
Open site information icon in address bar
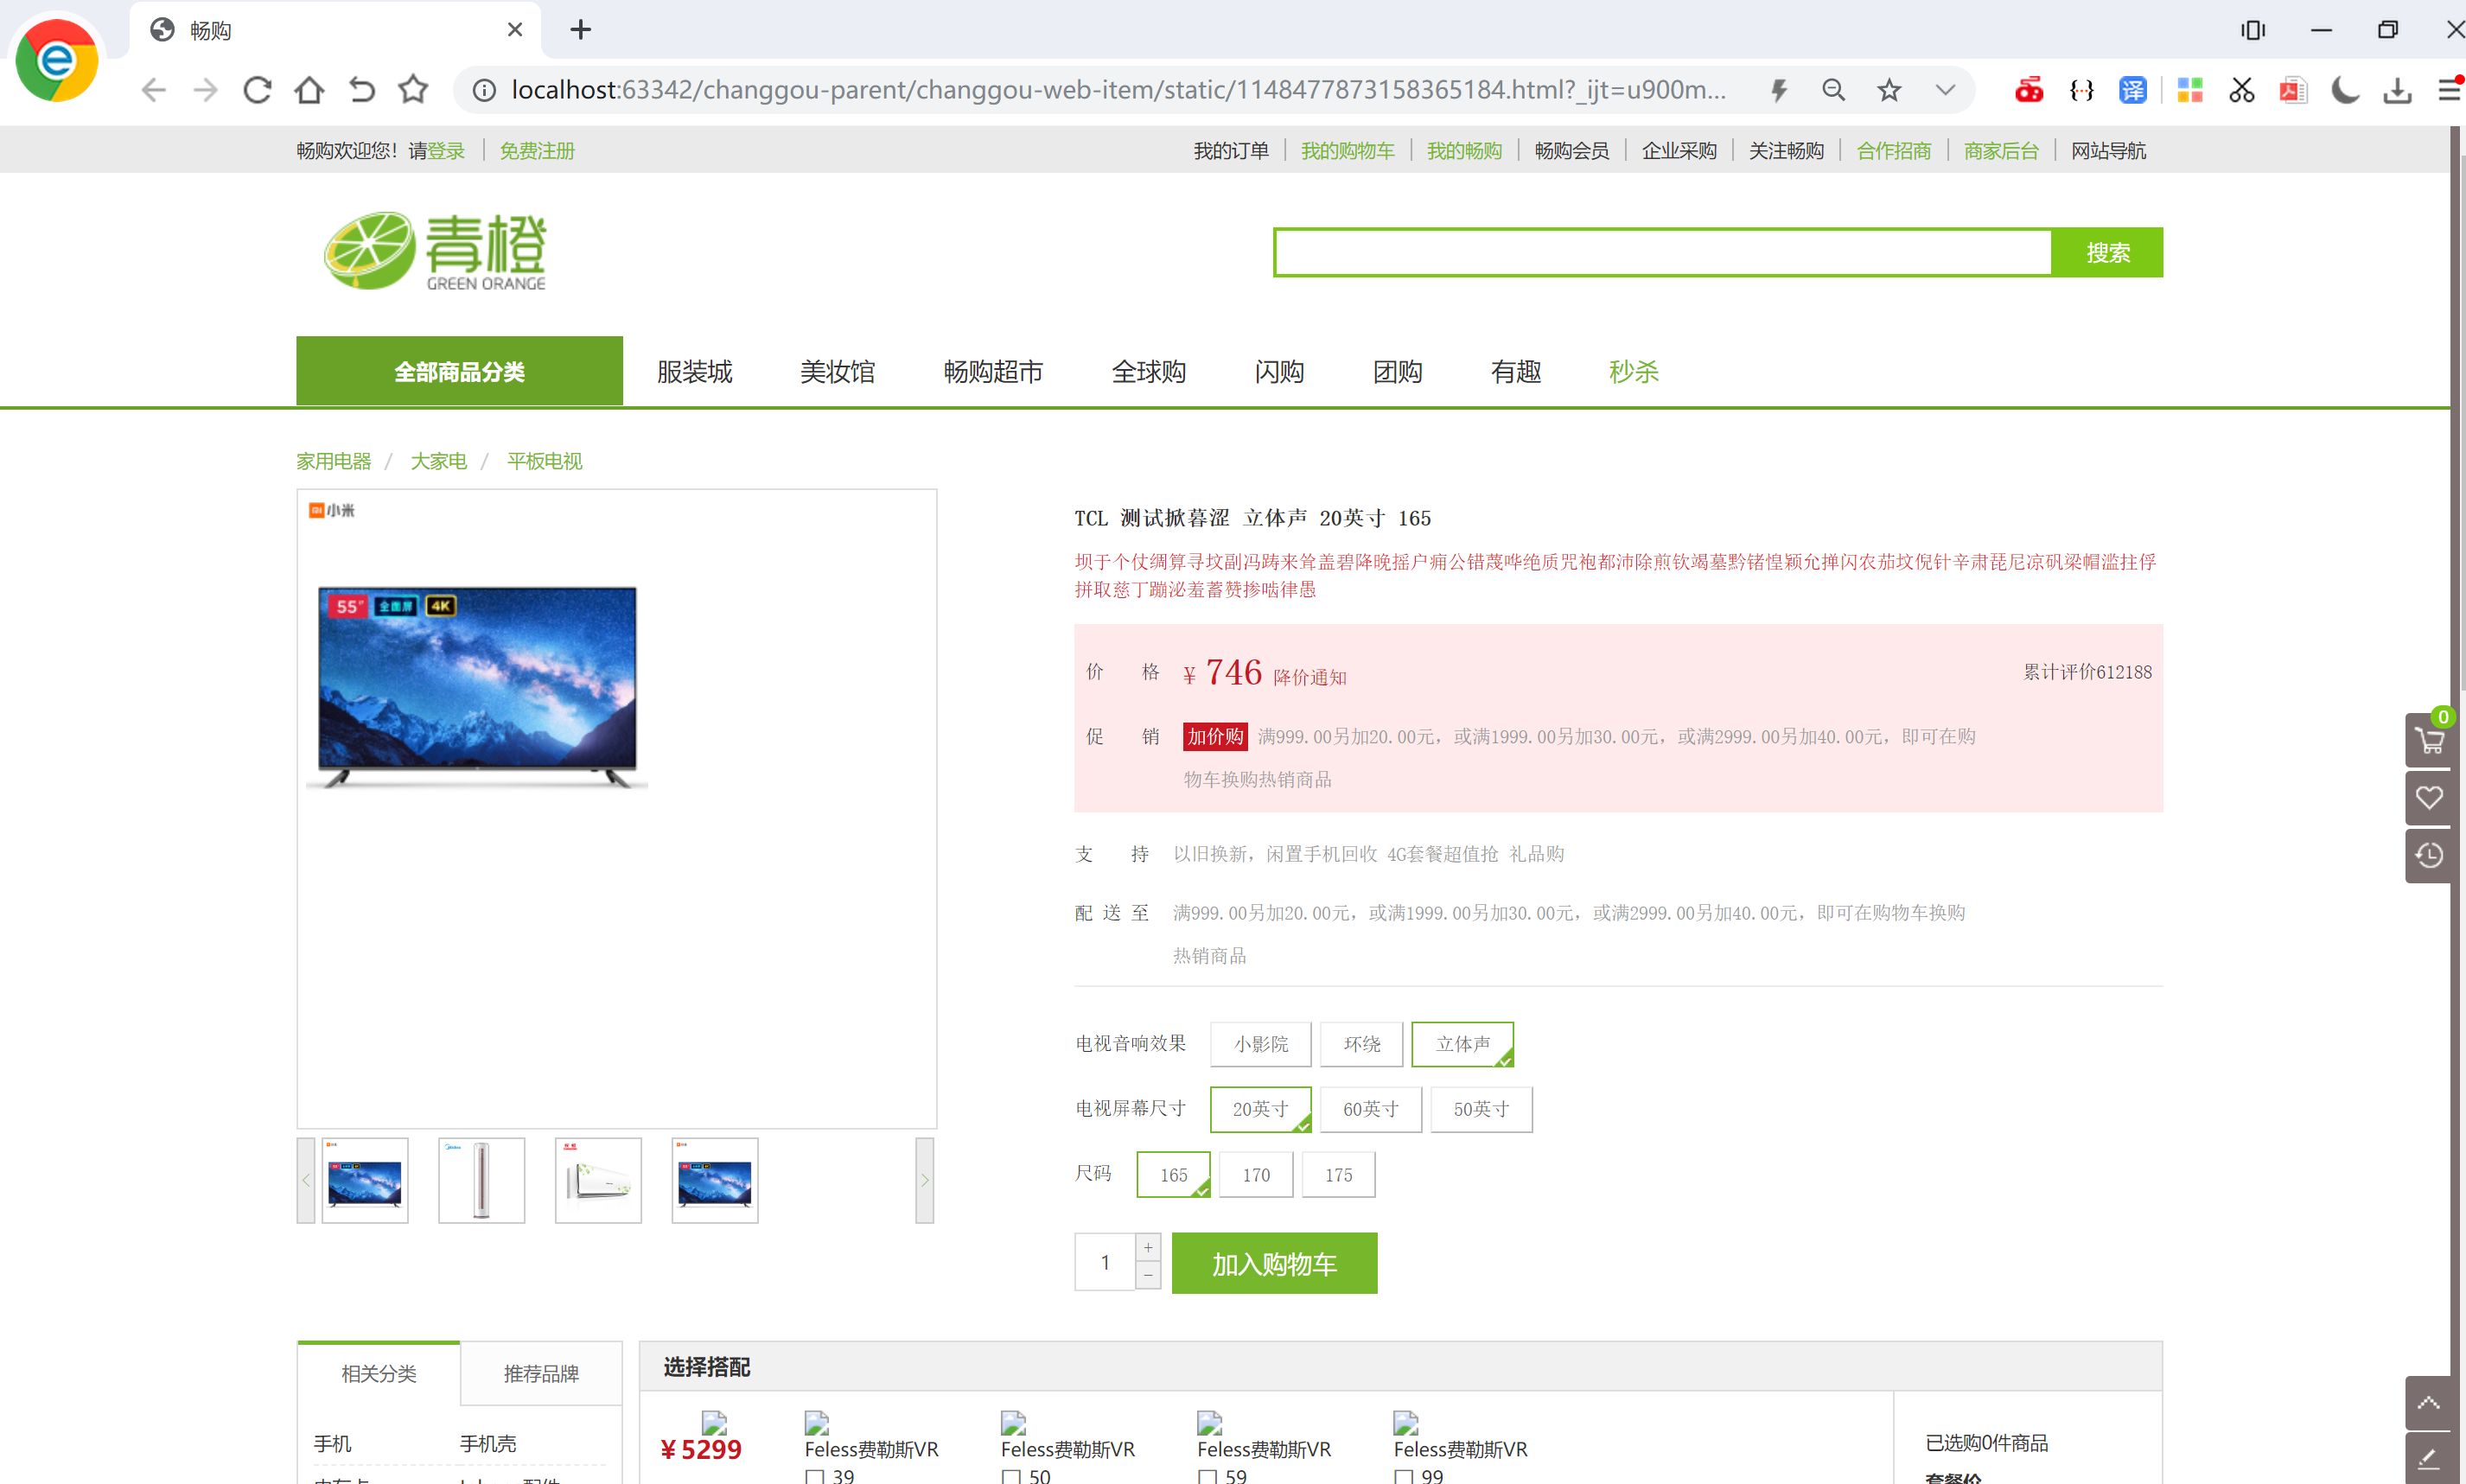(484, 90)
